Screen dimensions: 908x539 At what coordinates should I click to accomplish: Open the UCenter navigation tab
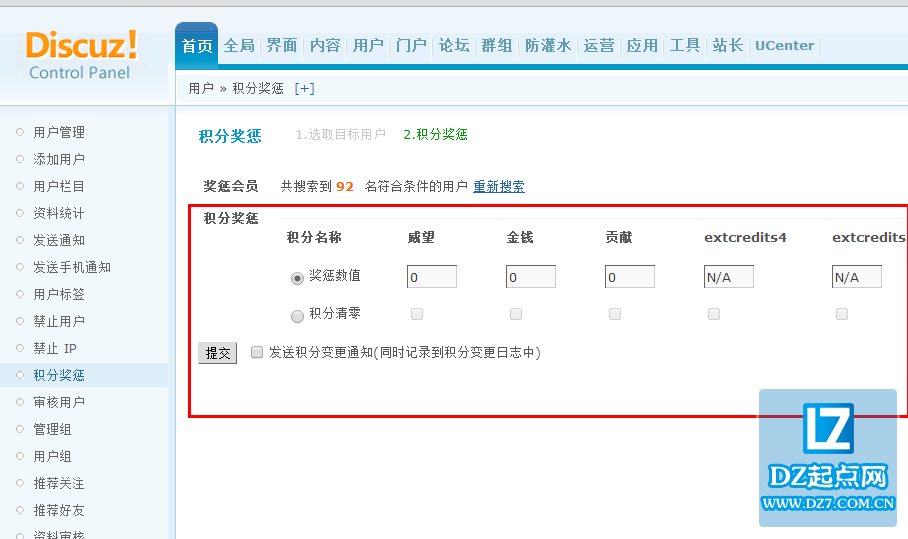(x=784, y=46)
